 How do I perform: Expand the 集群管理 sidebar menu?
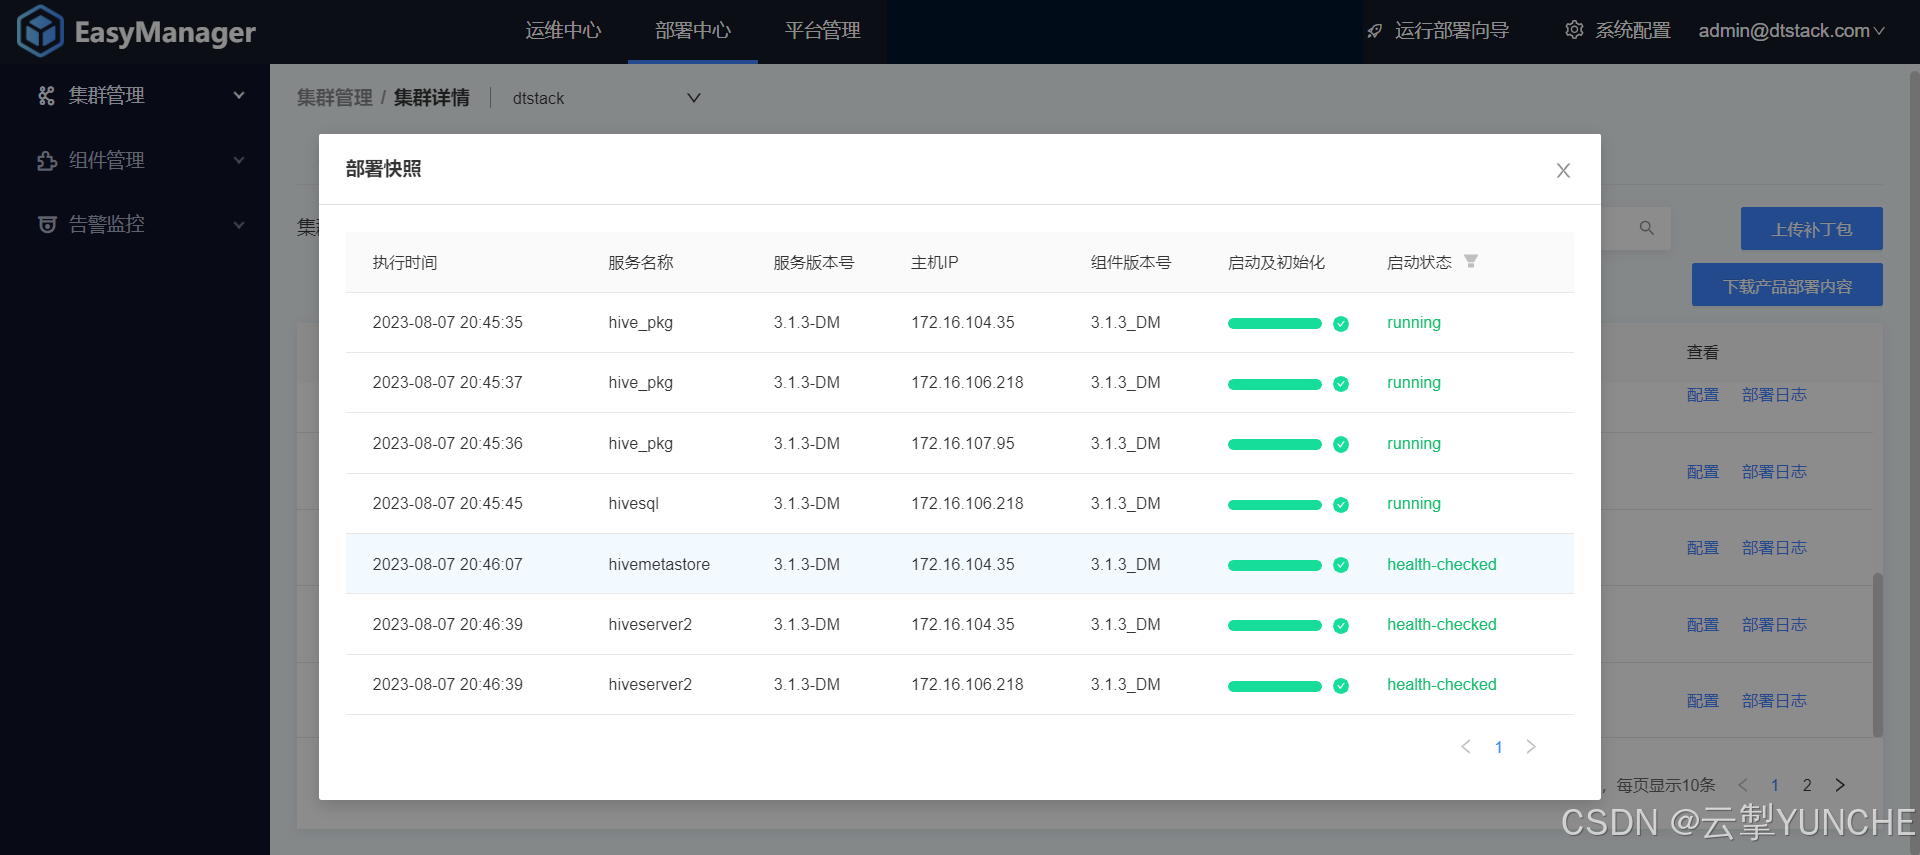tap(239, 96)
